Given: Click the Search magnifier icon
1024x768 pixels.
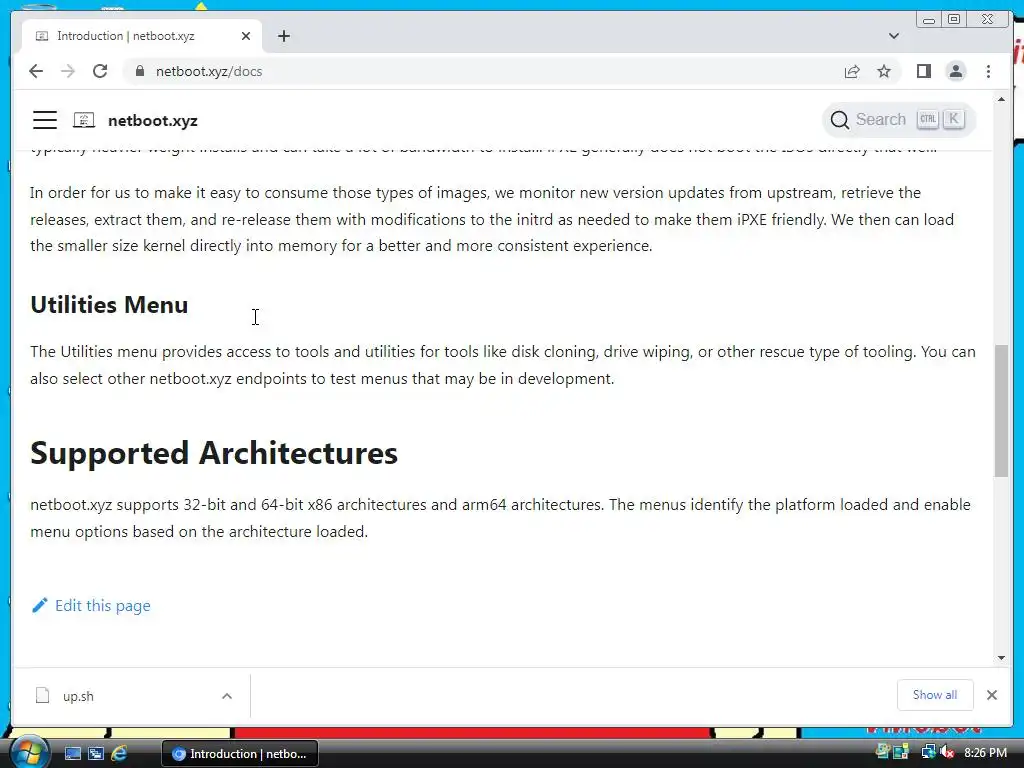Looking at the screenshot, I should click(839, 120).
